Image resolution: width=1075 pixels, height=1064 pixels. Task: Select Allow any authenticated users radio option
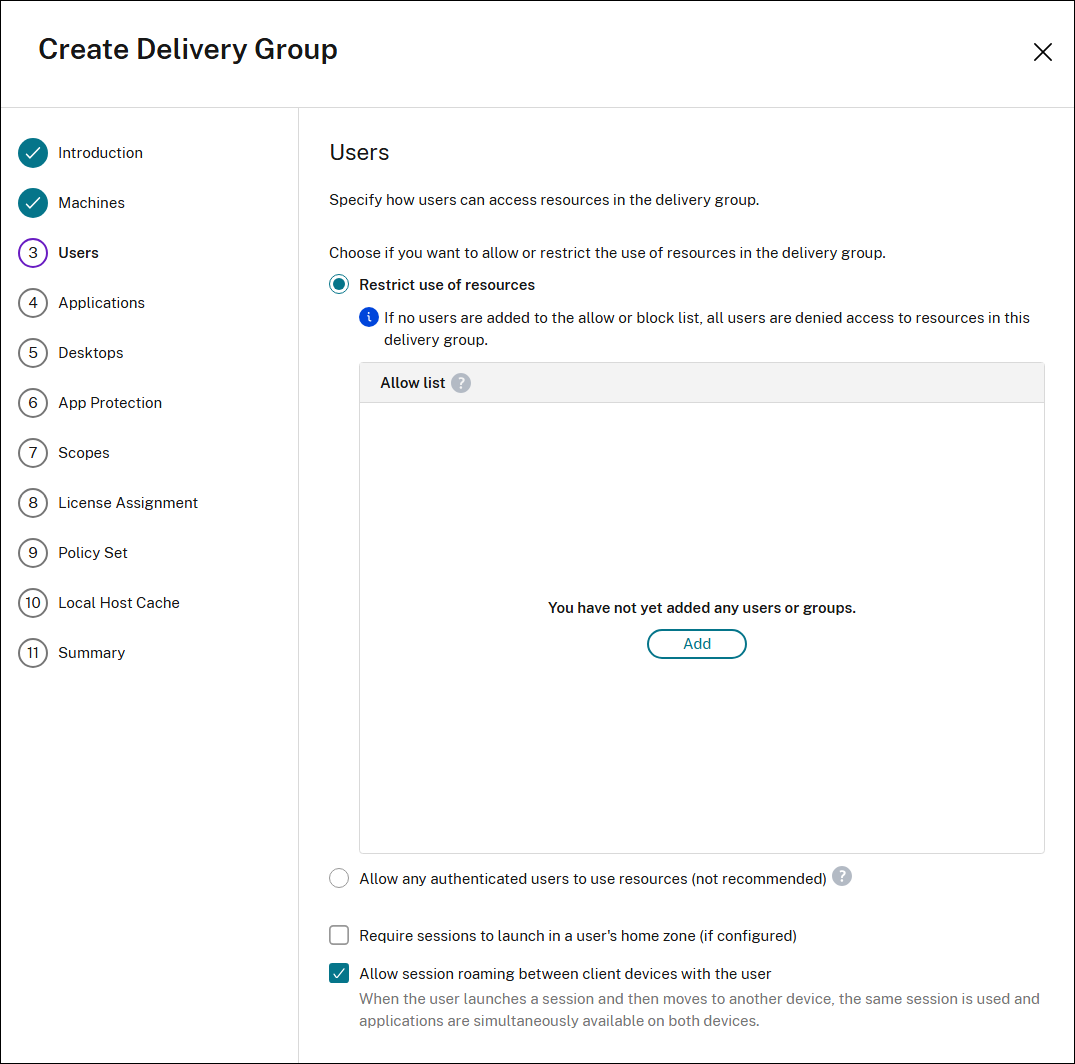coord(339,879)
